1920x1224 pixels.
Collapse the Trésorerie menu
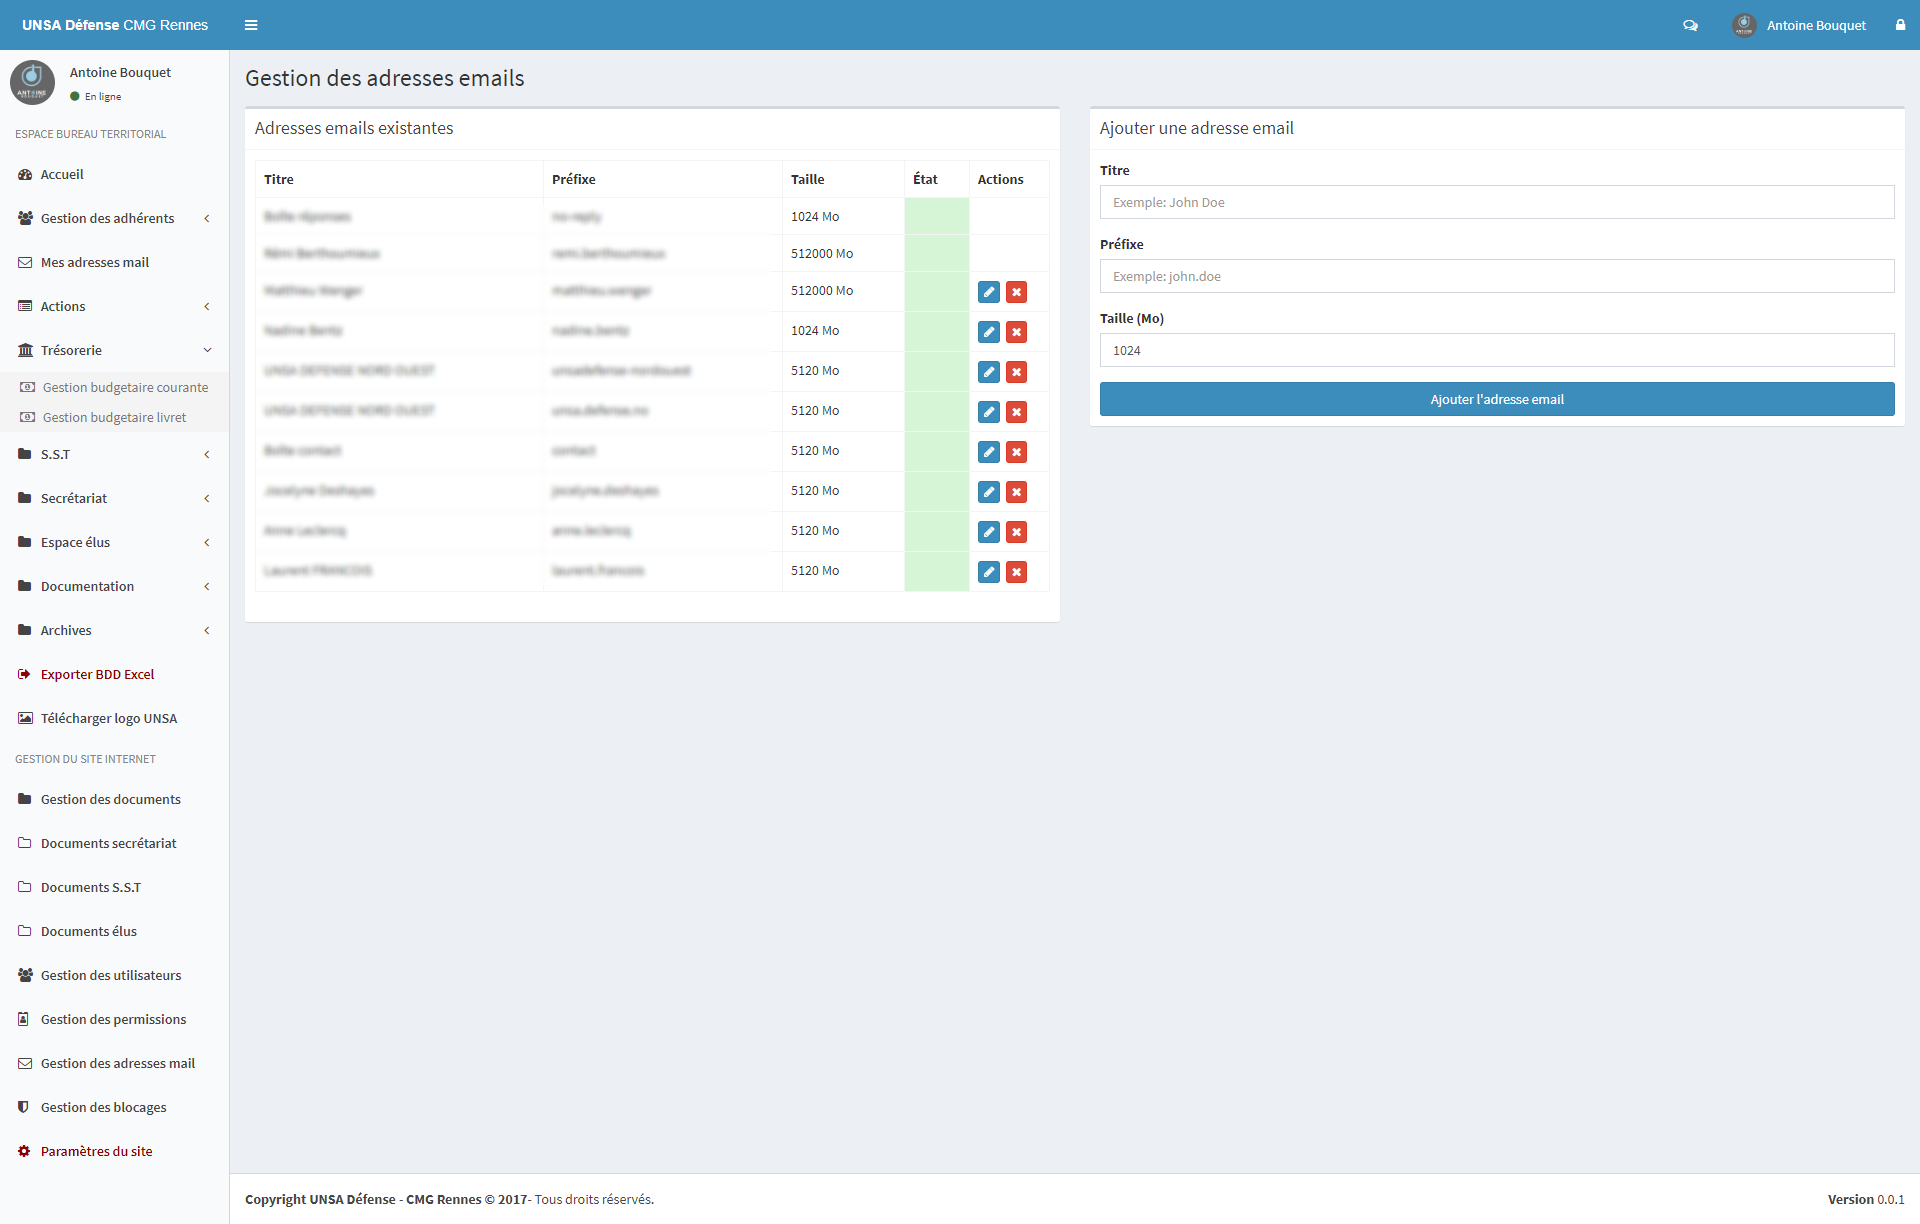[x=114, y=350]
